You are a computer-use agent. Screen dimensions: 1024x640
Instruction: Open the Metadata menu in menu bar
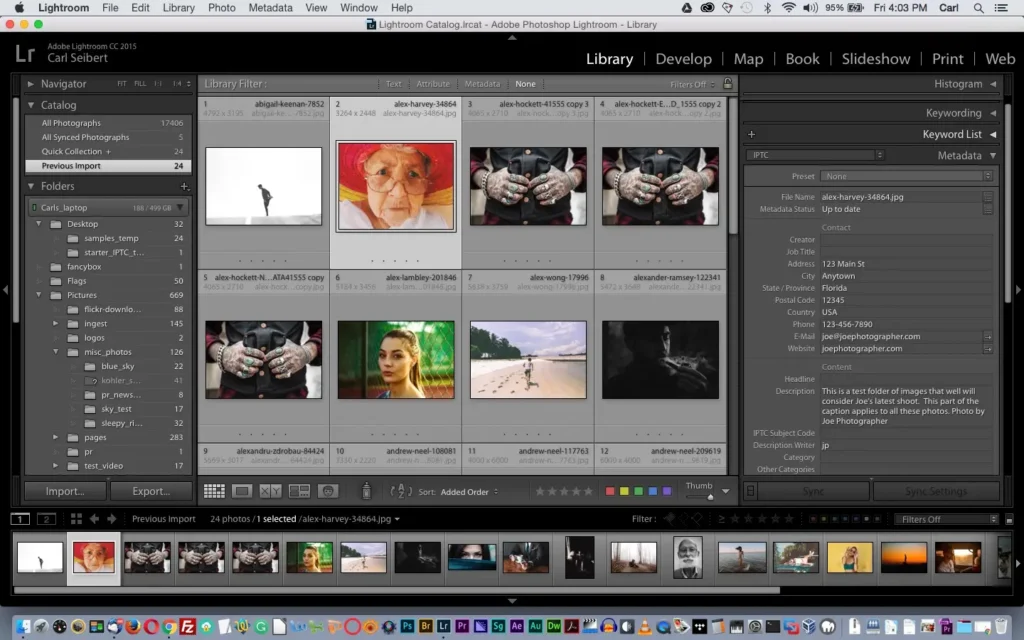click(270, 8)
